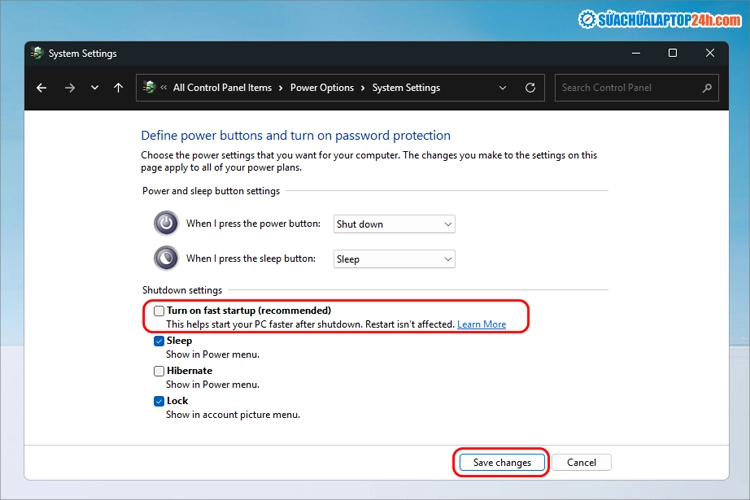Screen dimensions: 750x500
Task: Click the search magnifier icon
Action: pyautogui.click(x=707, y=88)
